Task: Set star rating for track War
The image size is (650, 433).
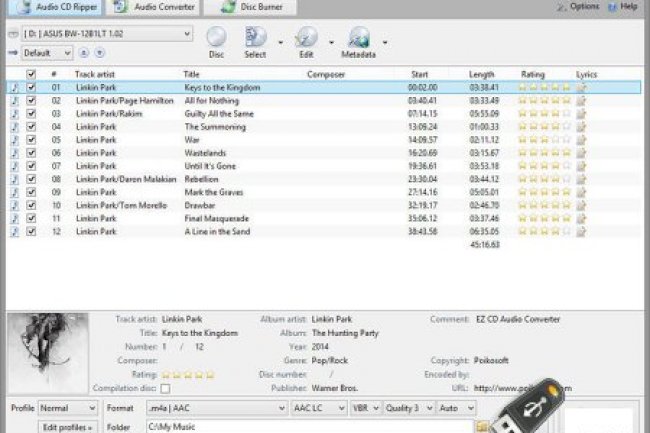Action: coord(545,140)
